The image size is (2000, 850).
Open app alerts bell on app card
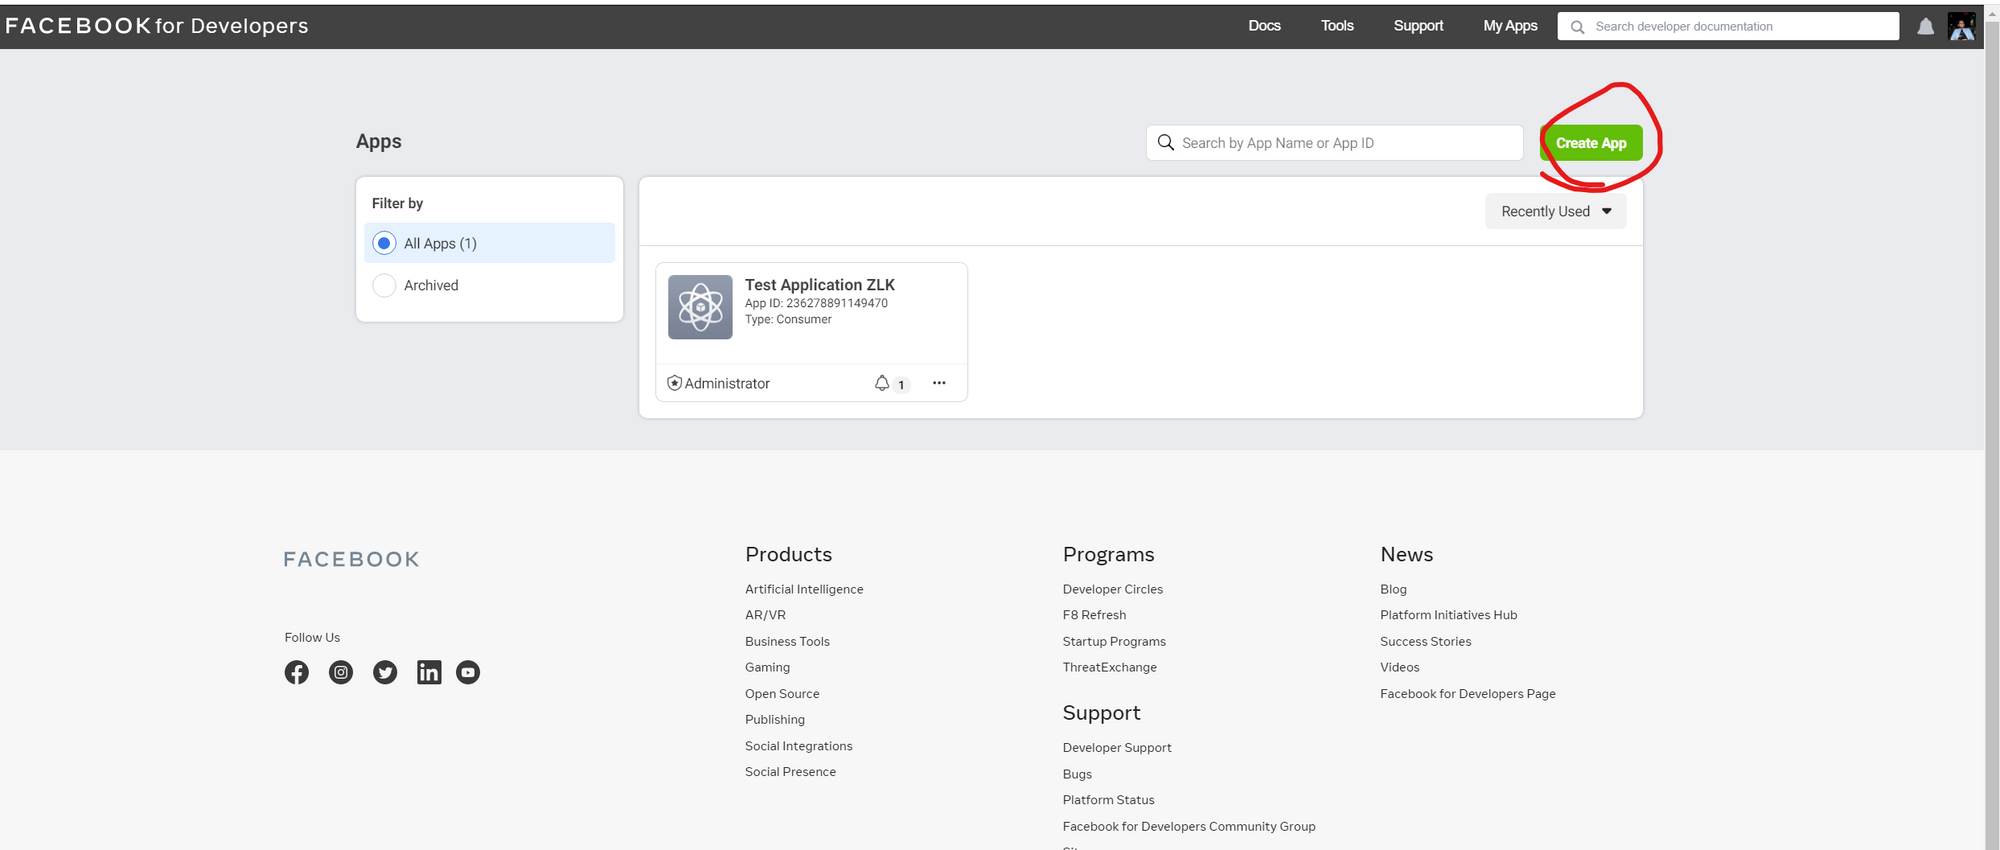882,383
